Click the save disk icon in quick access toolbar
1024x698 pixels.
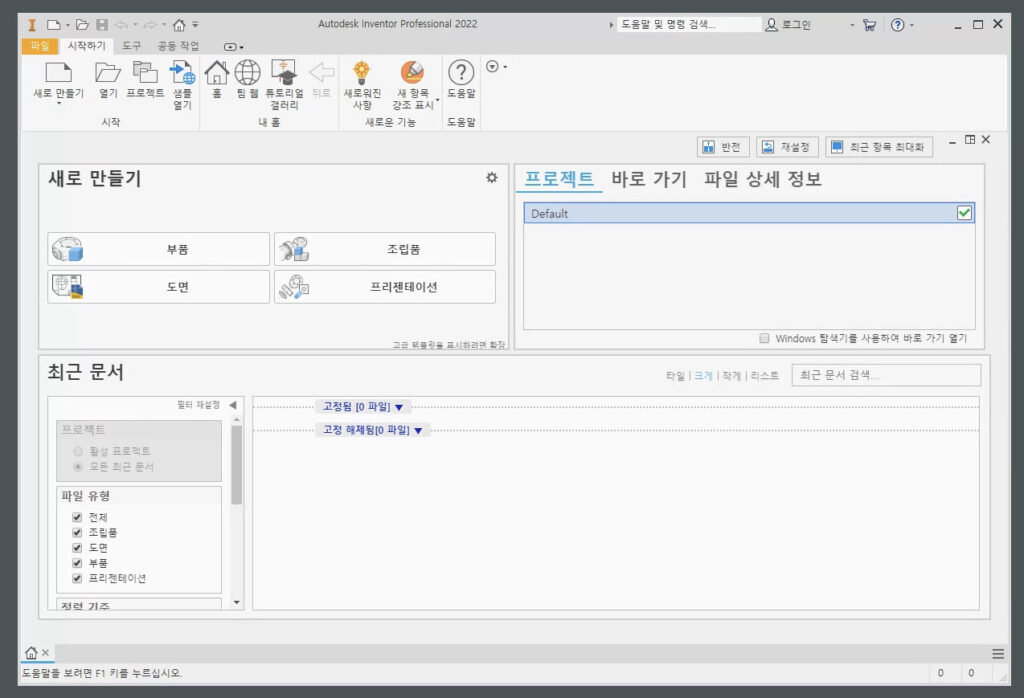tap(102, 25)
